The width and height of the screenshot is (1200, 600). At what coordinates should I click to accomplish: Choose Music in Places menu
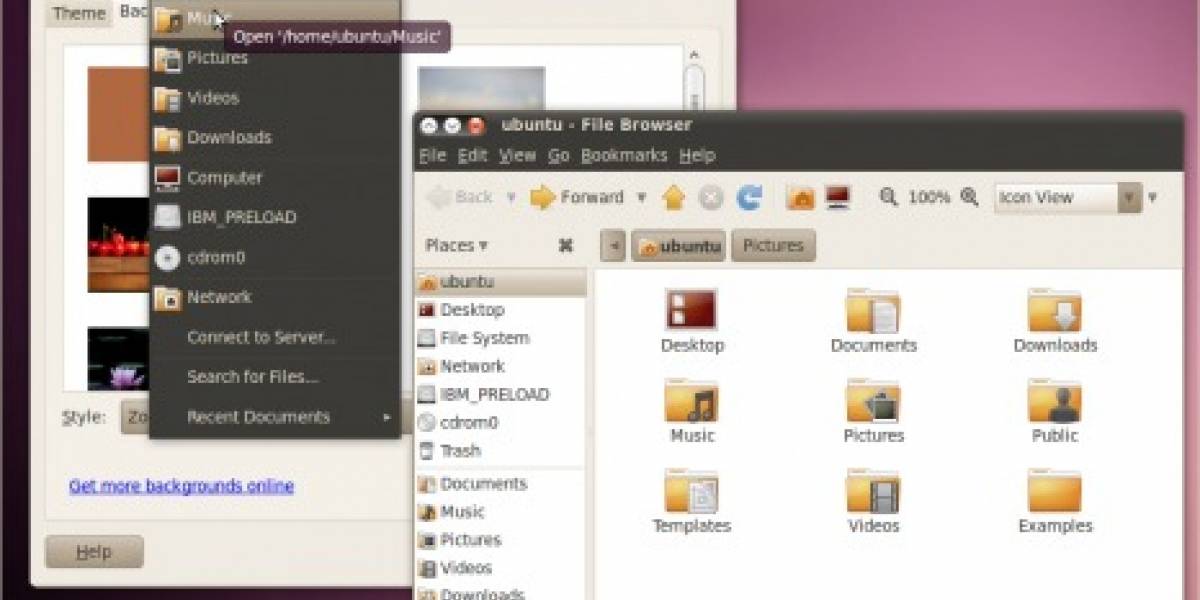click(x=275, y=18)
